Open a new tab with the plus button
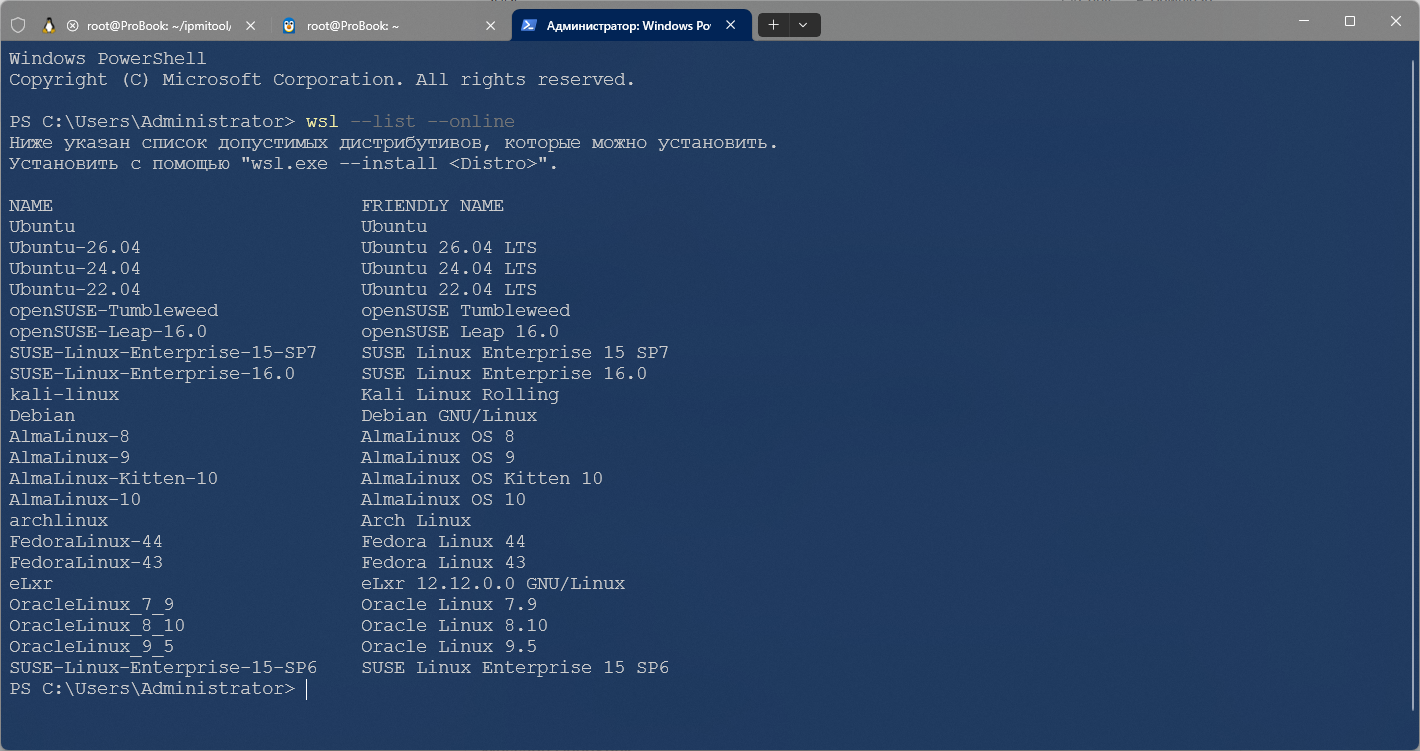 [773, 25]
